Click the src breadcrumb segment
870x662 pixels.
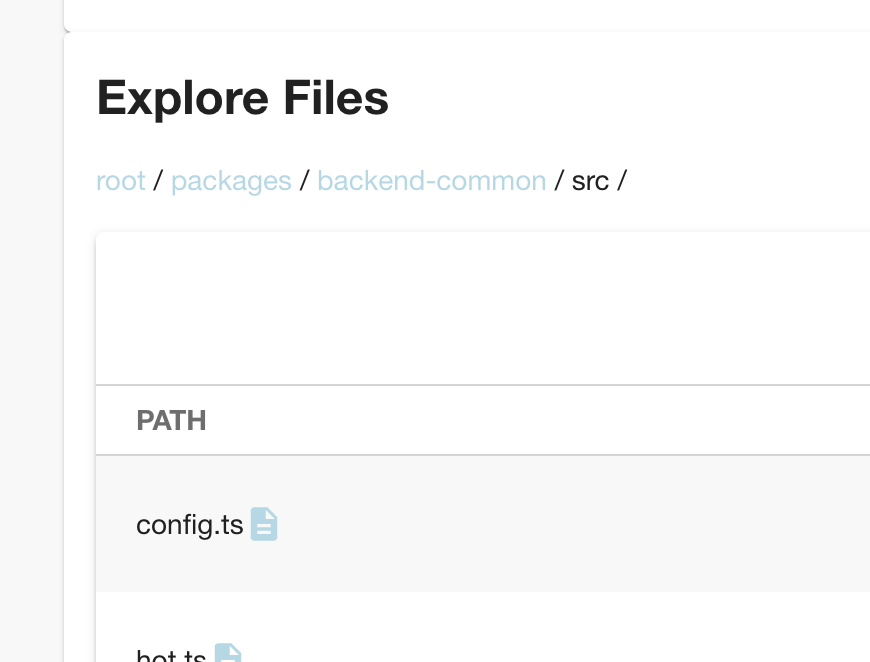[x=591, y=181]
